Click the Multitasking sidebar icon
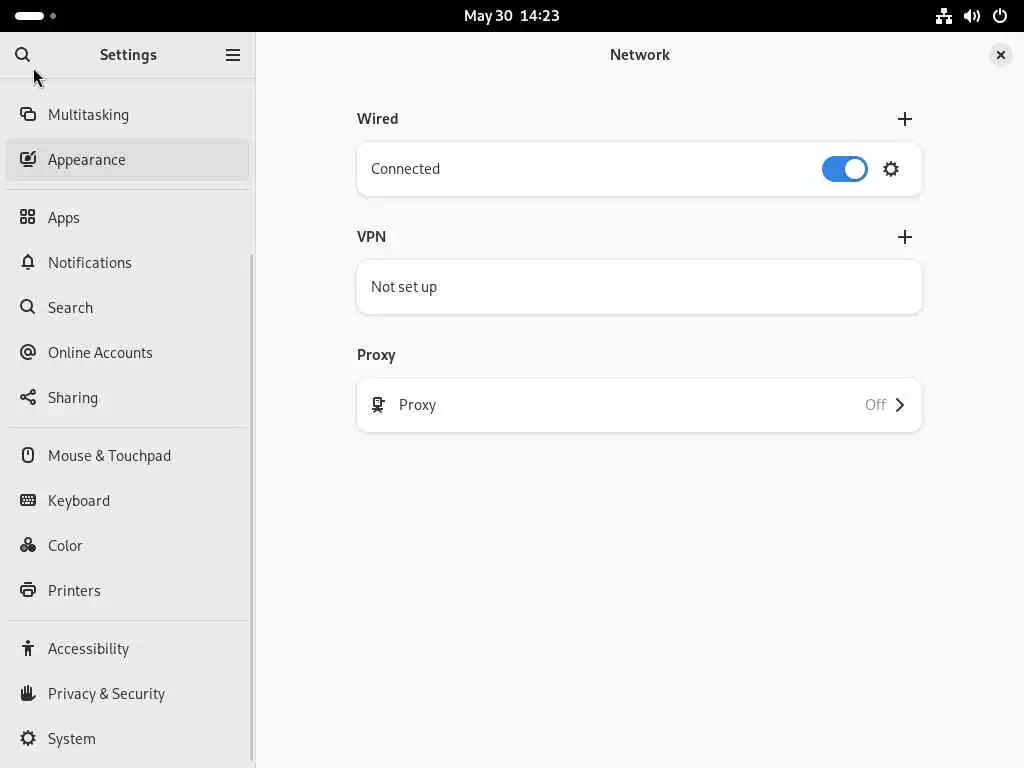This screenshot has width=1024, height=768. tap(27, 114)
